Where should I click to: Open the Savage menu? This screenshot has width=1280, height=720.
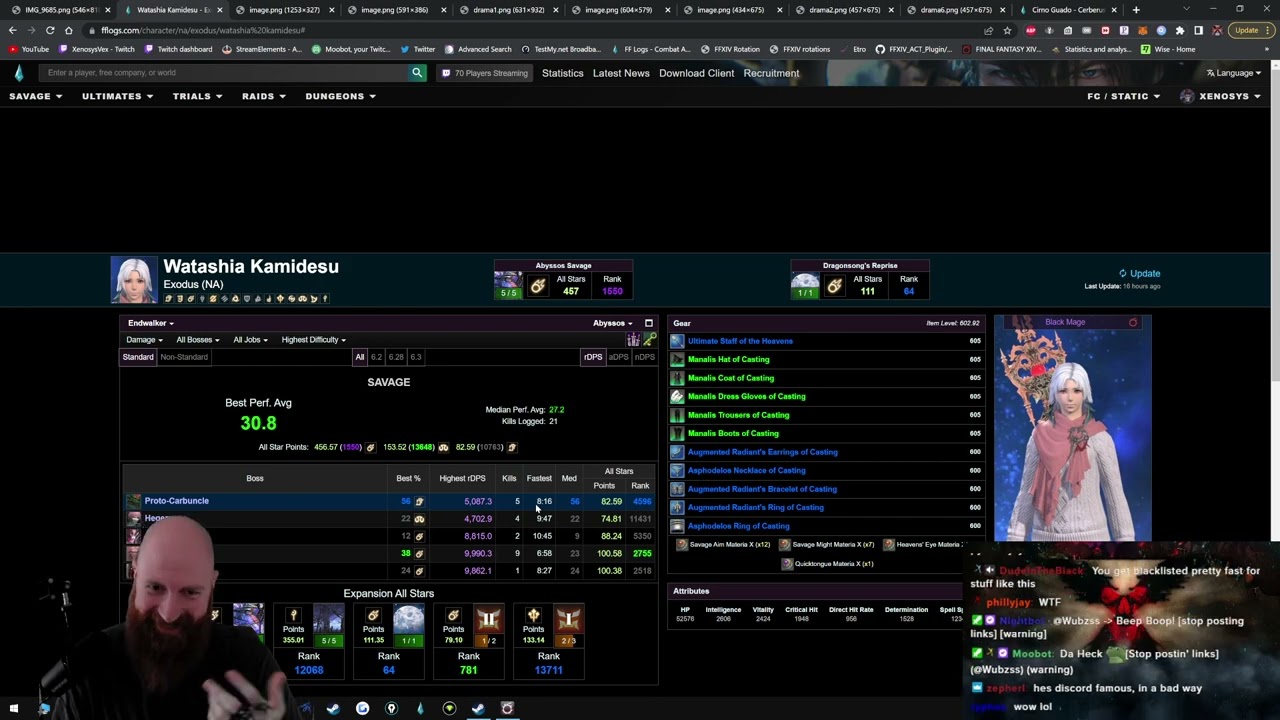pyautogui.click(x=36, y=96)
